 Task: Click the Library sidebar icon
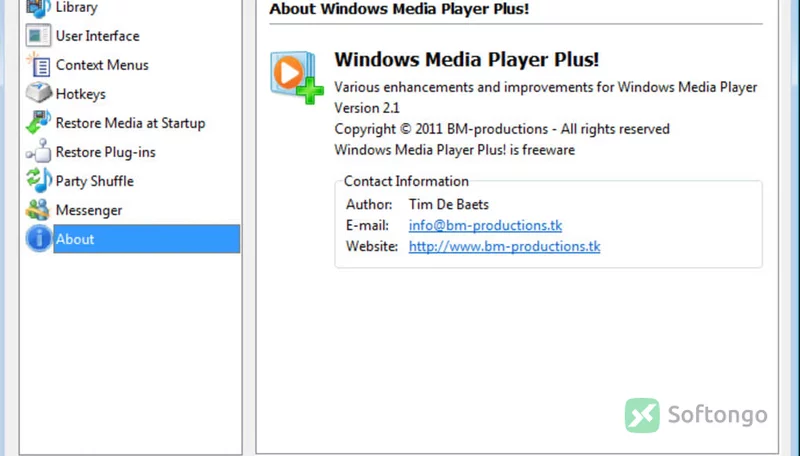[38, 8]
